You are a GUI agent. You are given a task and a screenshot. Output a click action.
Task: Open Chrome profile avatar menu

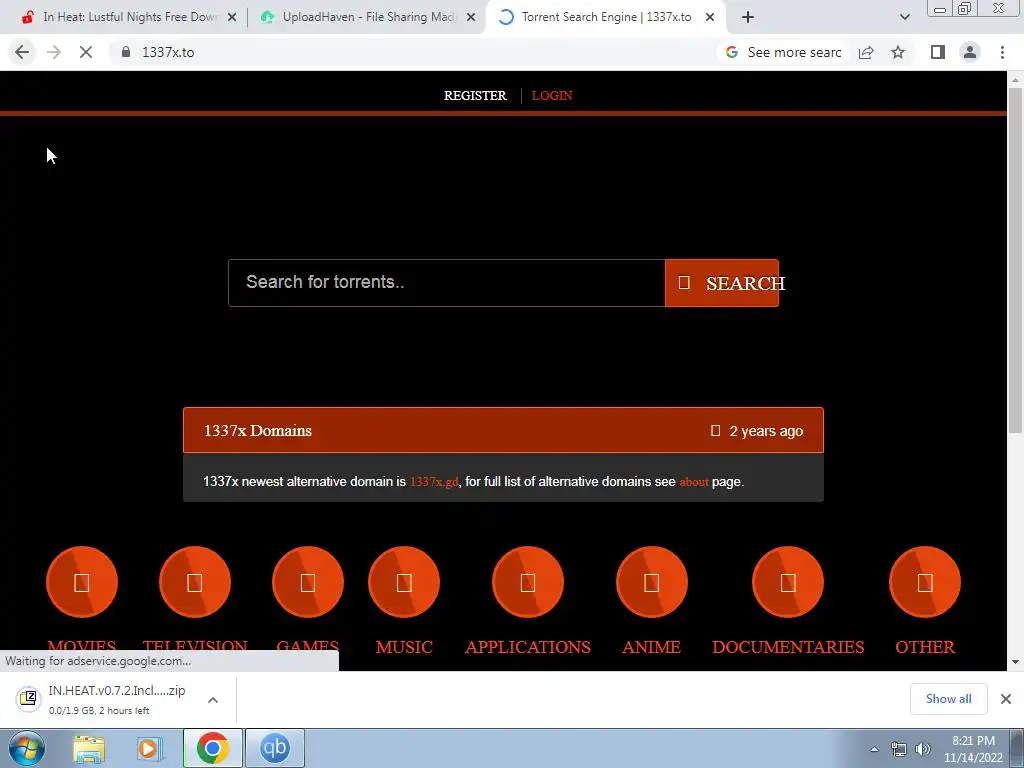tap(970, 52)
